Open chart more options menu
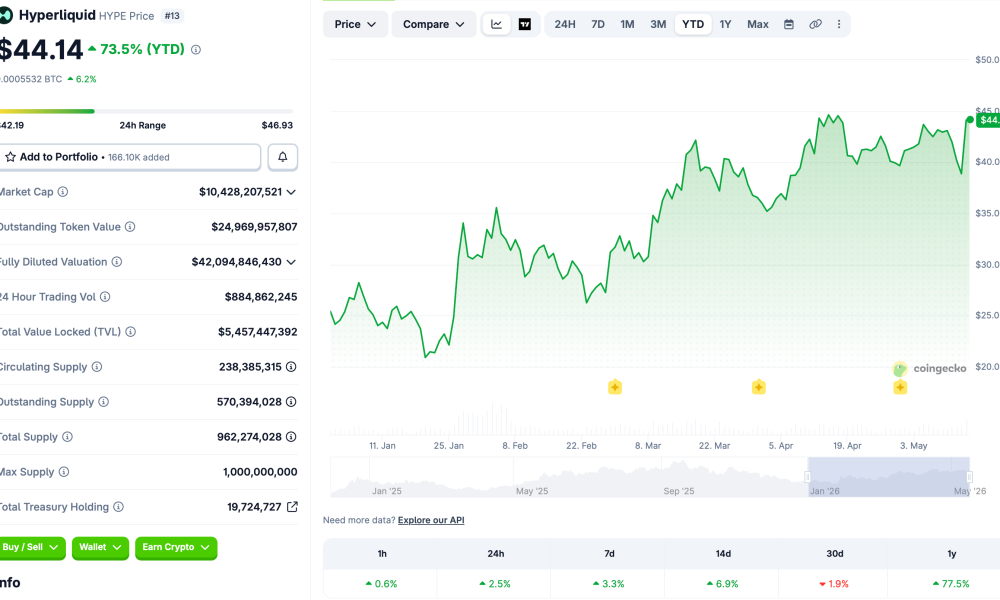Image resolution: width=1000 pixels, height=600 pixels. (x=839, y=24)
